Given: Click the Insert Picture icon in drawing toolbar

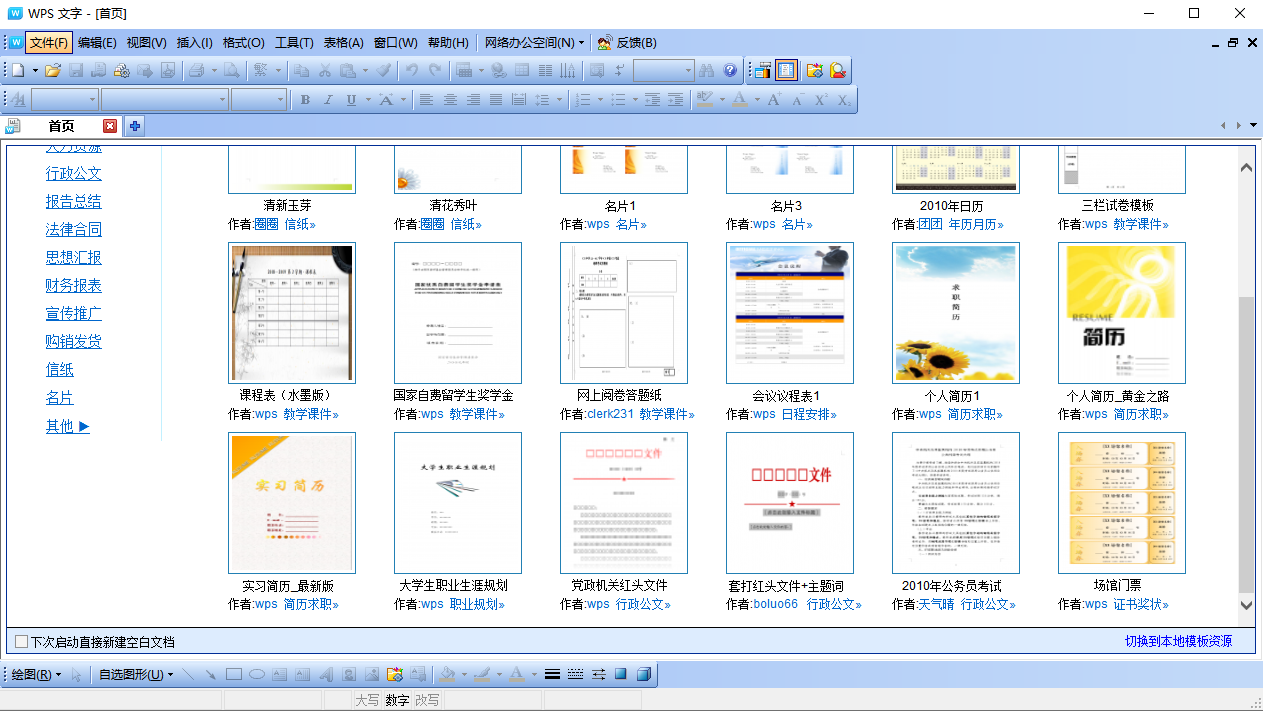Looking at the screenshot, I should click(x=372, y=674).
